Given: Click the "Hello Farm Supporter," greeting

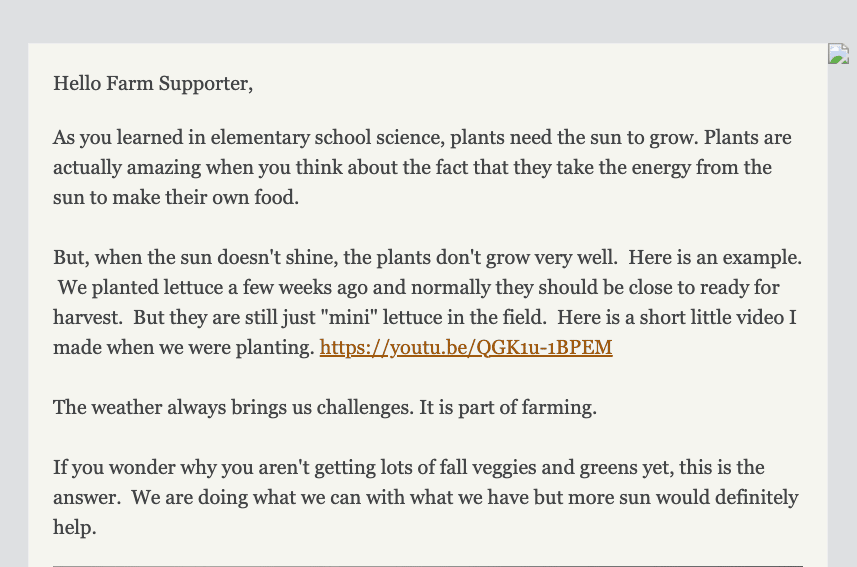Looking at the screenshot, I should coord(153,83).
